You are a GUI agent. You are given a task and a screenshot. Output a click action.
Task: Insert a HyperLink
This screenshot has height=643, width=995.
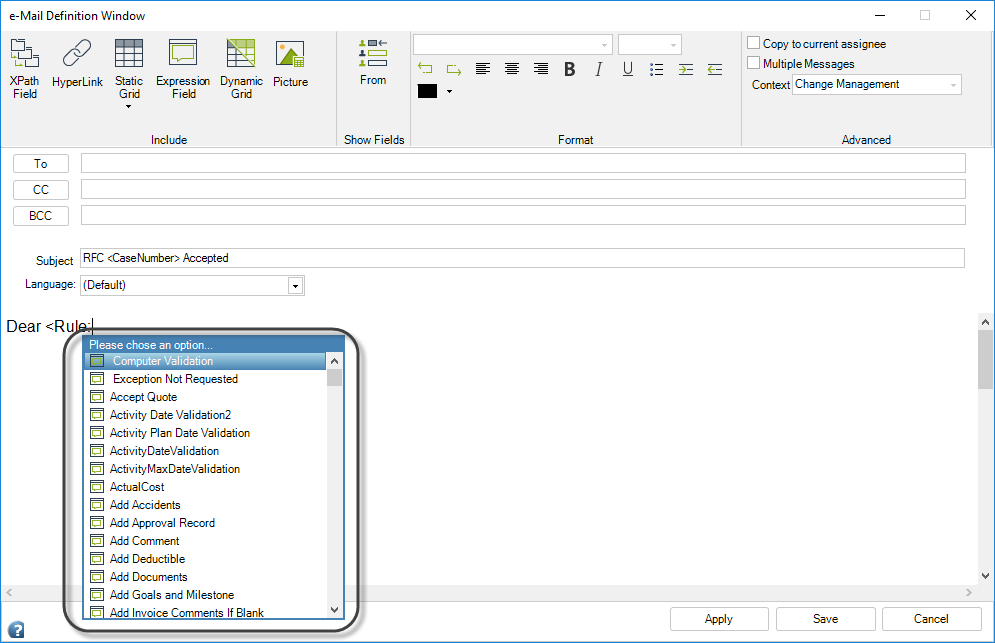coord(77,63)
